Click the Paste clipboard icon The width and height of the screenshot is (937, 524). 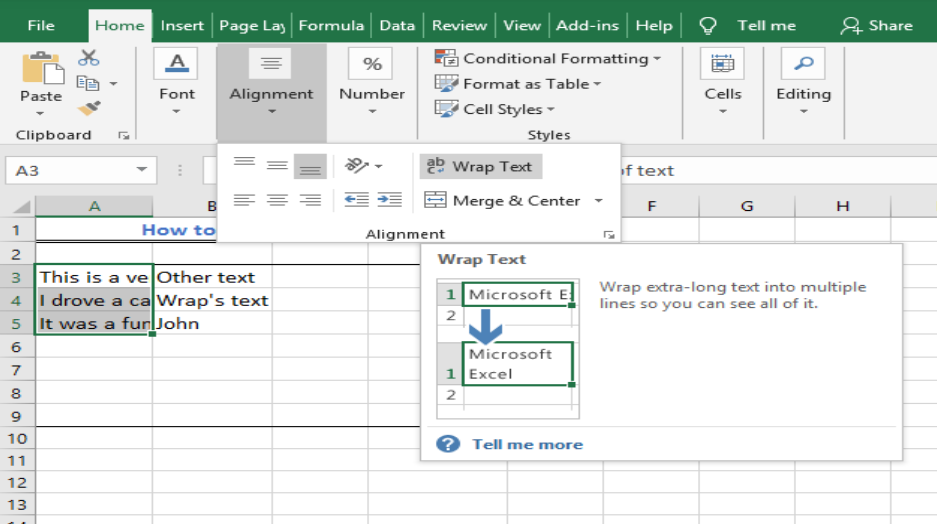[42, 68]
